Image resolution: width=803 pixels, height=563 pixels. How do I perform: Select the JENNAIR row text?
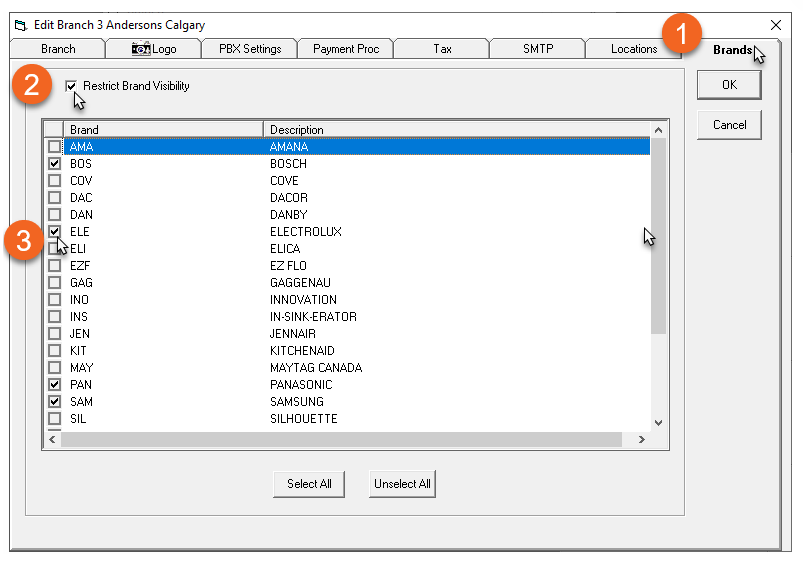click(293, 333)
